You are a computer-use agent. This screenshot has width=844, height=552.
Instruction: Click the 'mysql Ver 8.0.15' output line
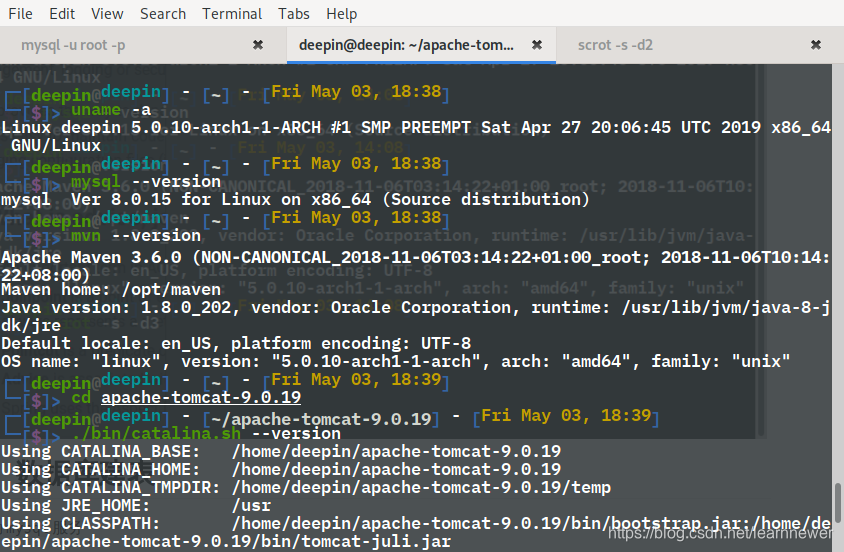click(x=295, y=200)
